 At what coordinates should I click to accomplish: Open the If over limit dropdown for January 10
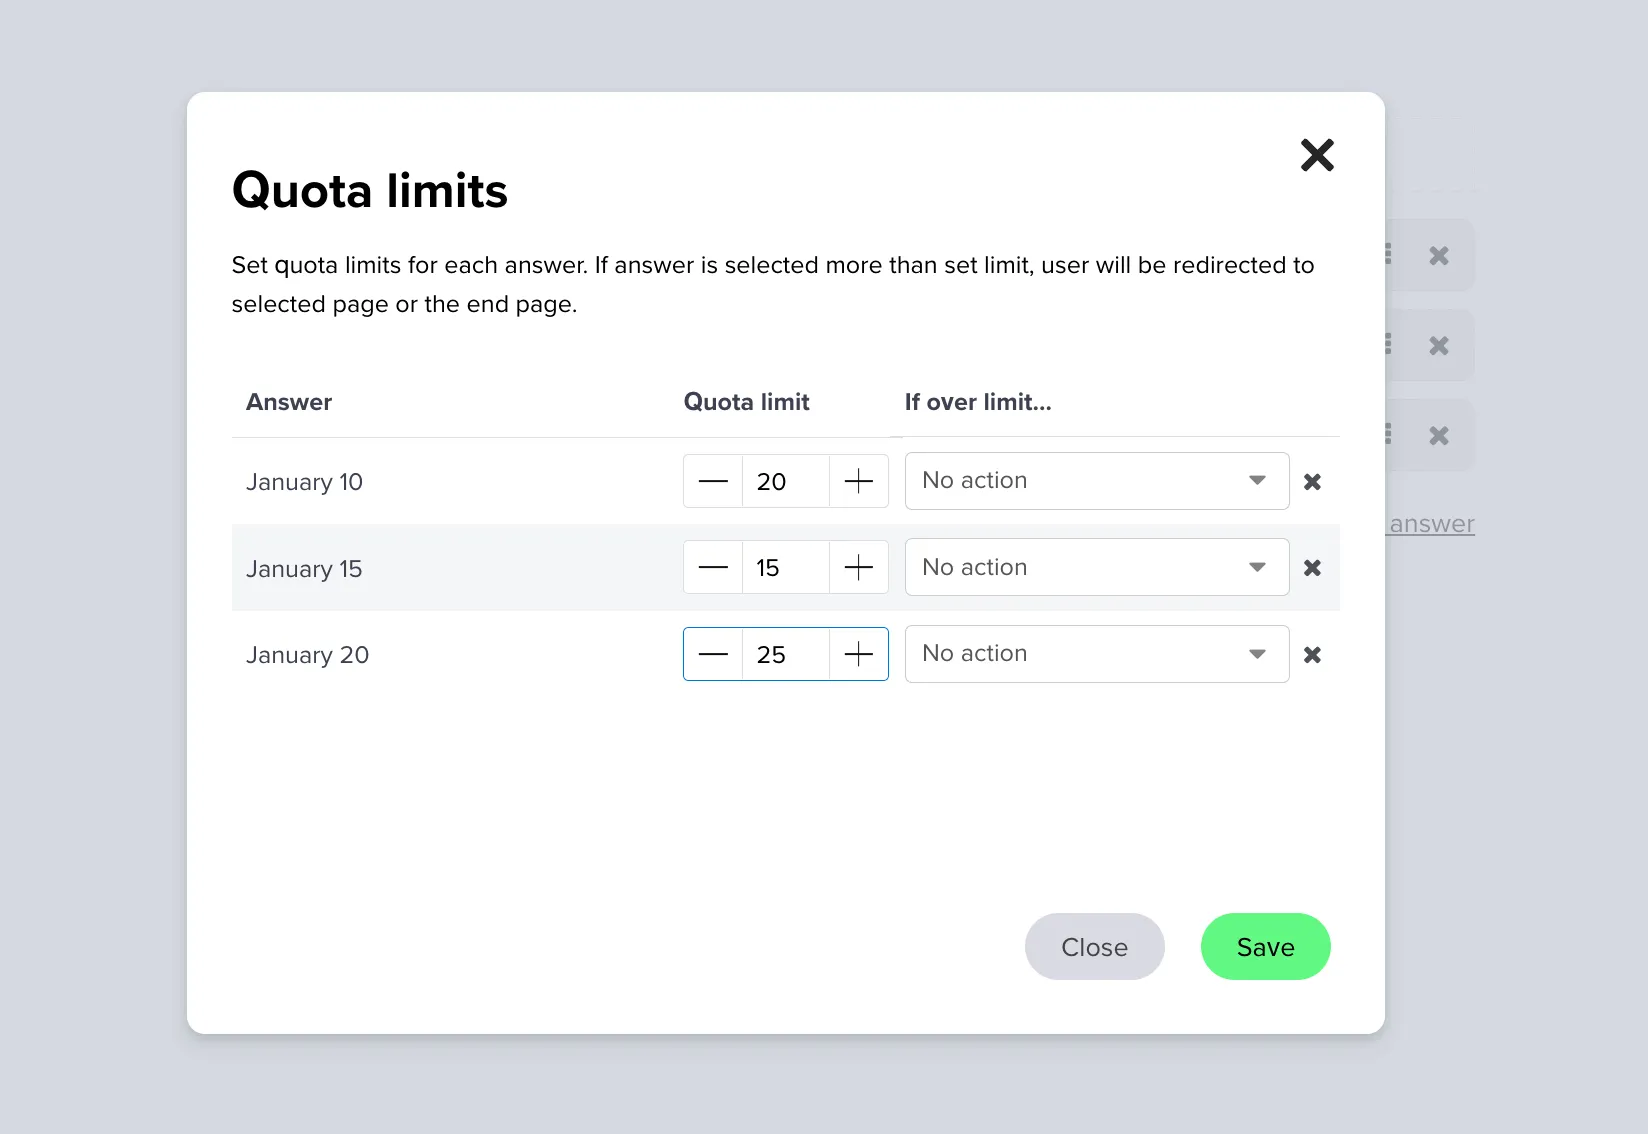point(1096,481)
